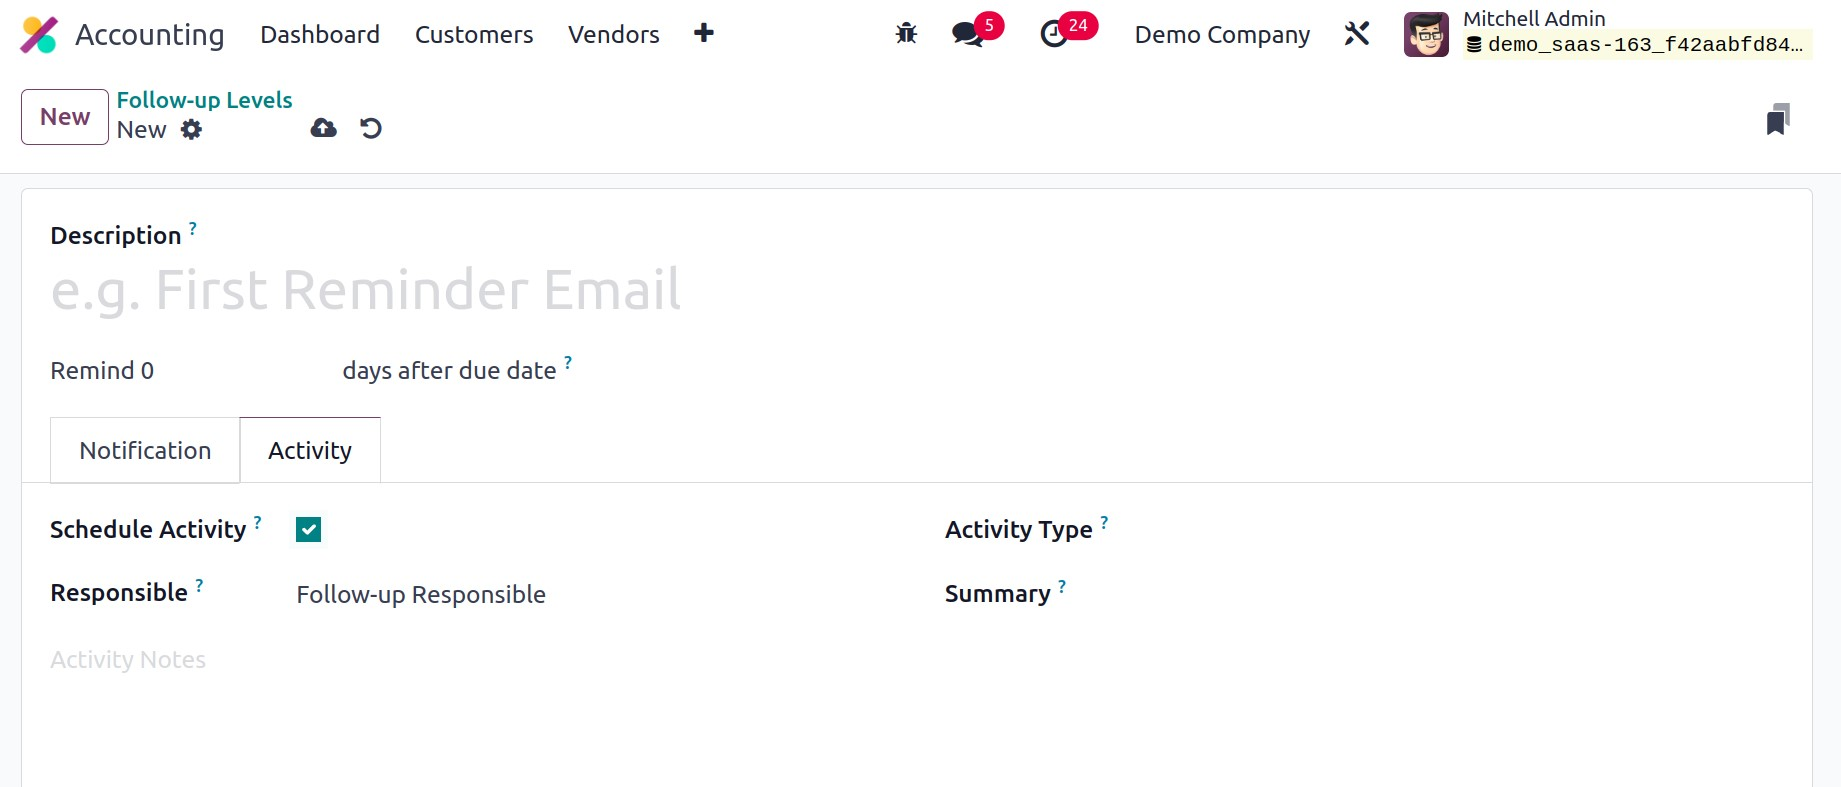Open the chat conversations icon

[967, 34]
